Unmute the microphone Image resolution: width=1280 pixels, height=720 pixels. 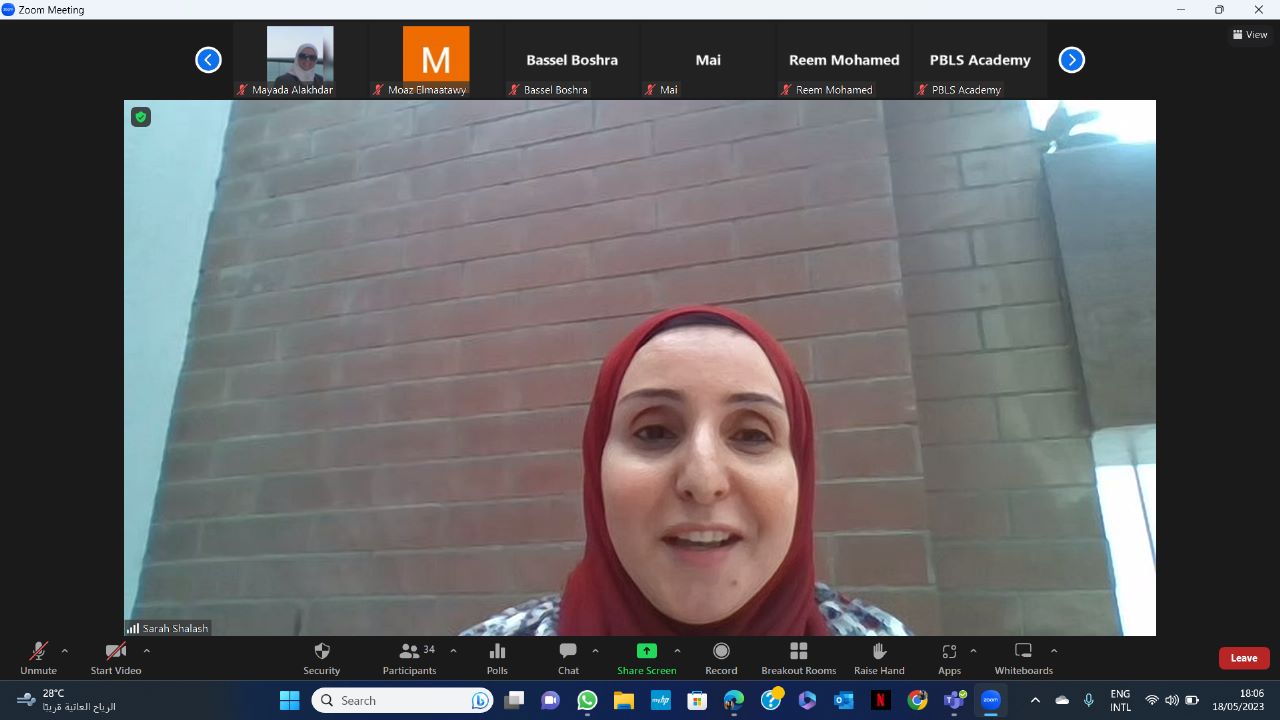38,658
